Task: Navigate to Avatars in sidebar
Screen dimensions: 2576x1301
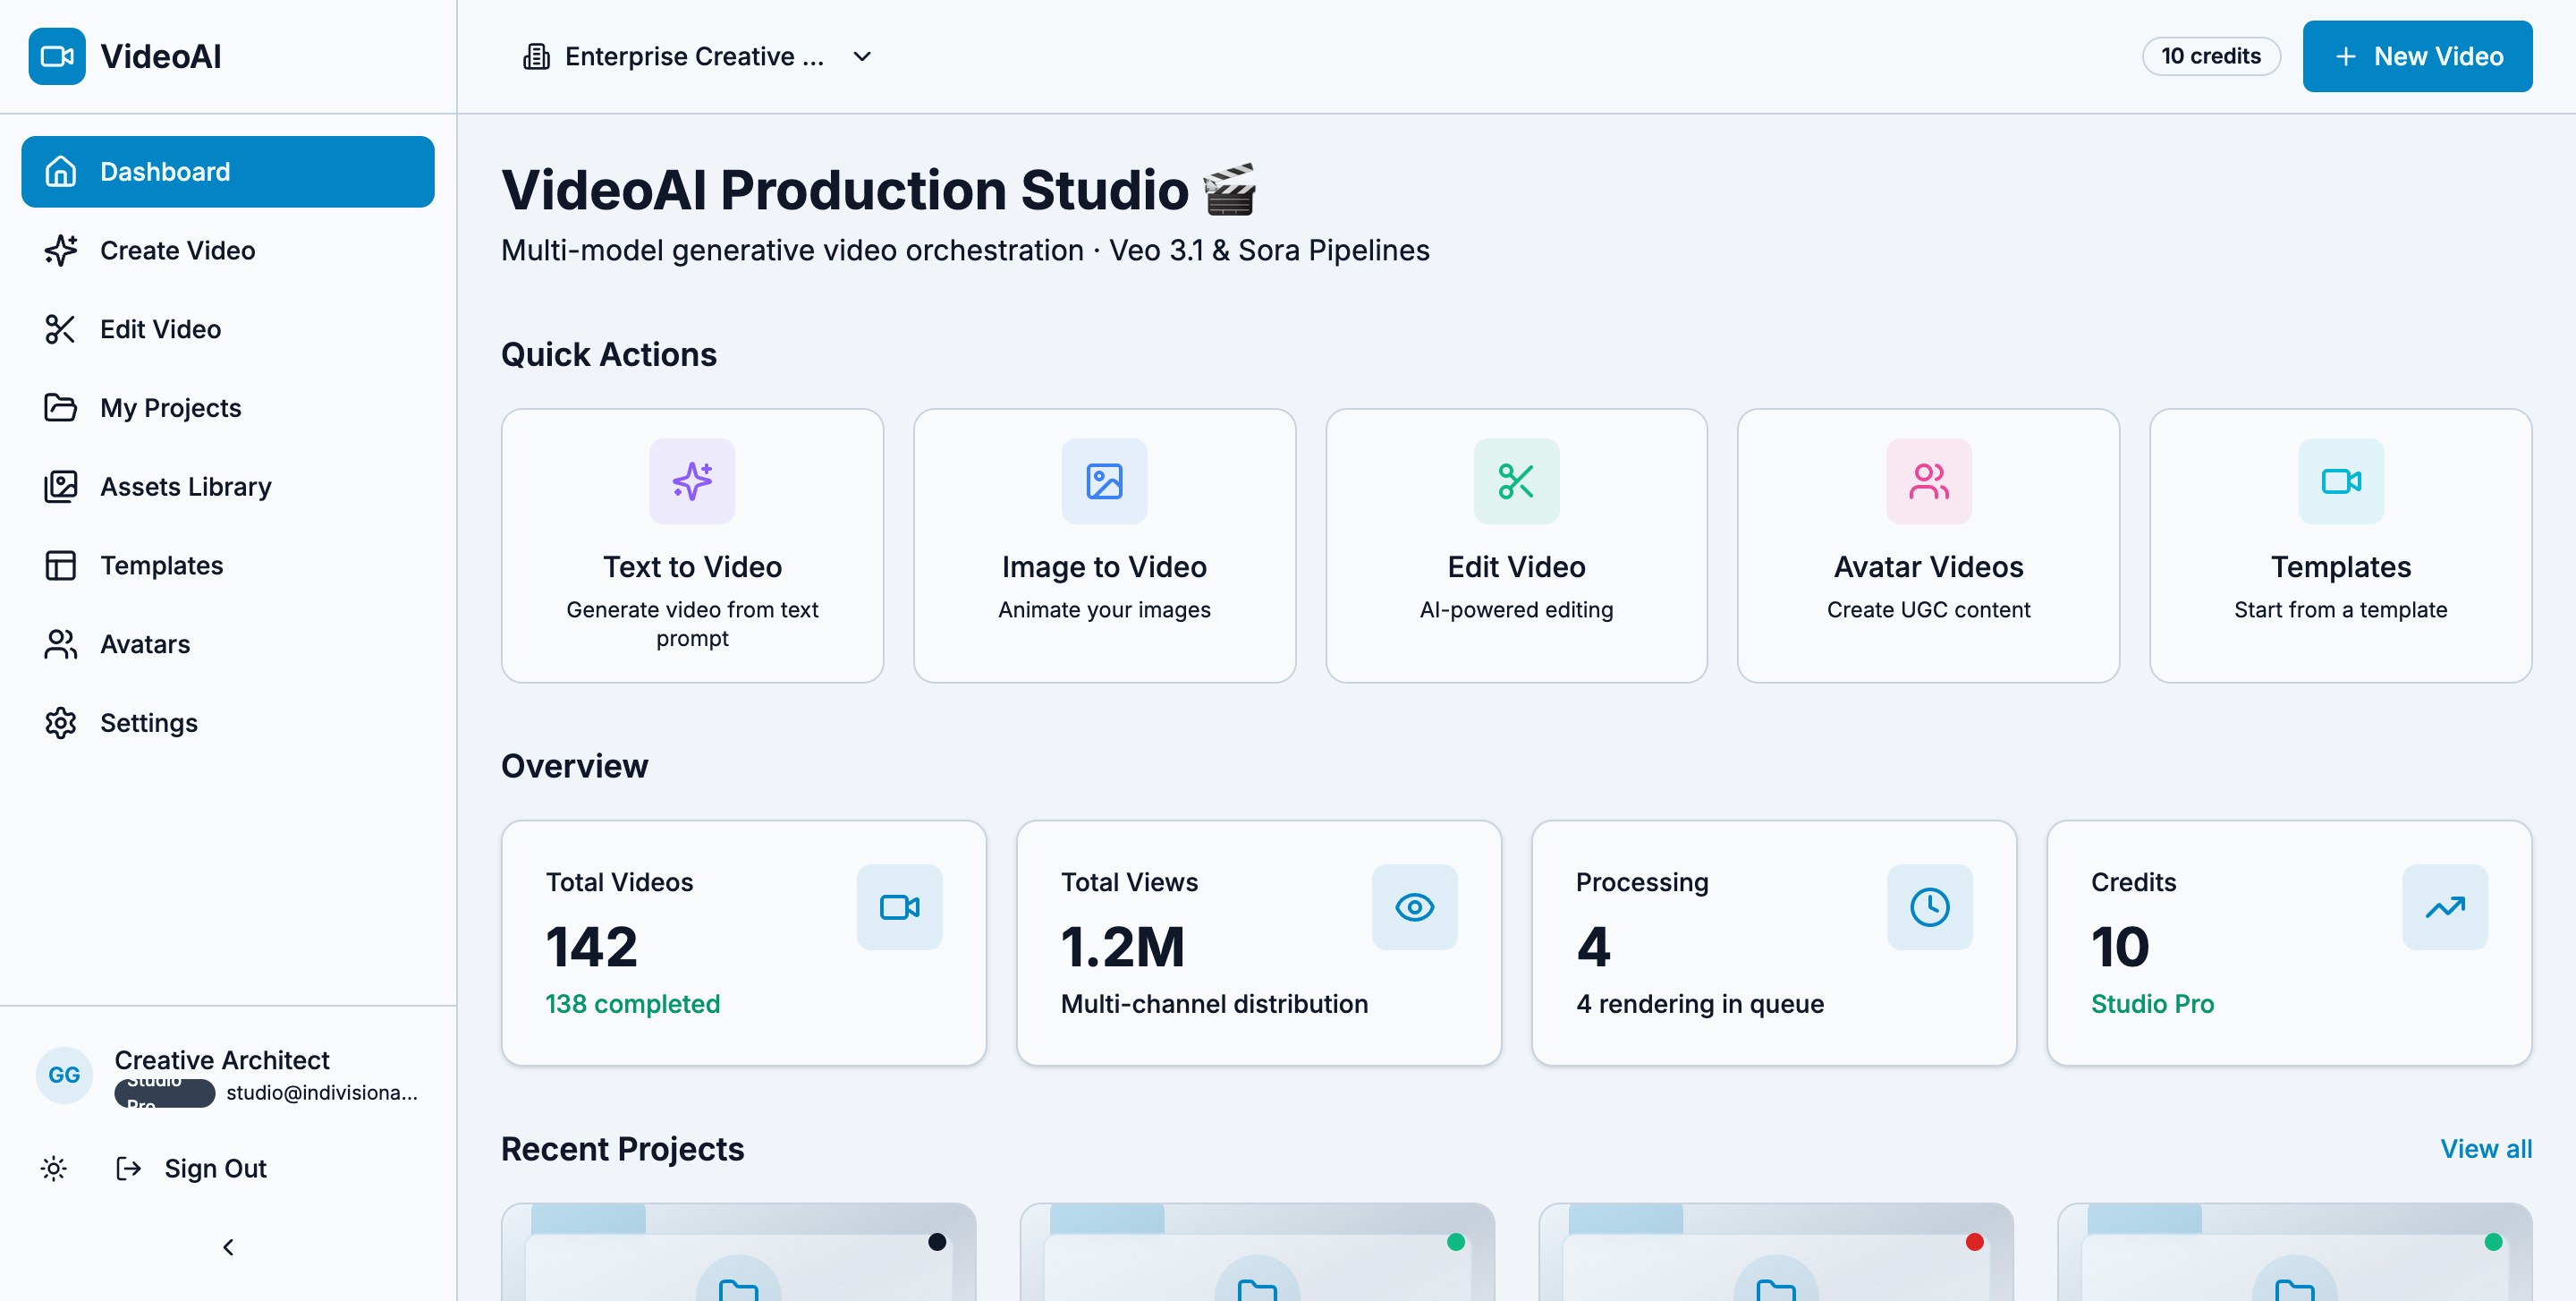Action: click(228, 644)
